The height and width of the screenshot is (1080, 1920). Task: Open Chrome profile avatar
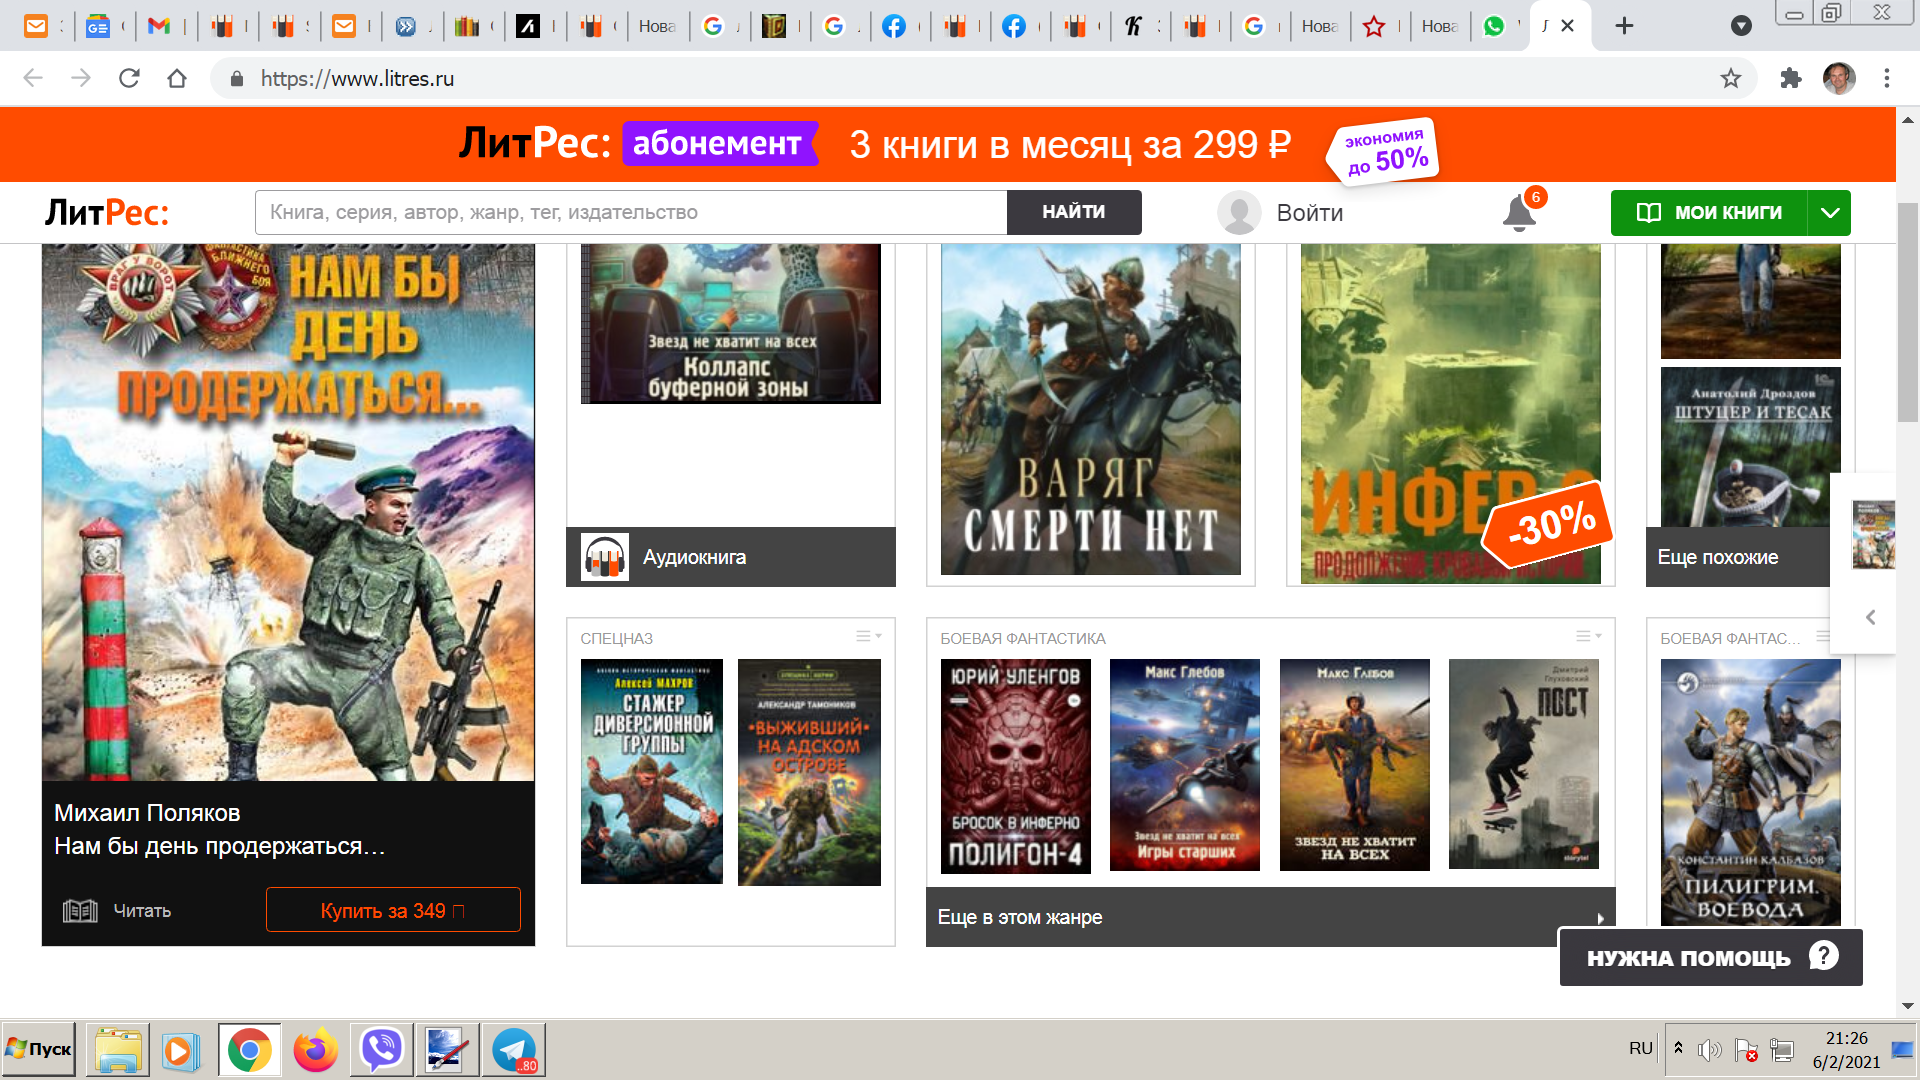point(1839,78)
